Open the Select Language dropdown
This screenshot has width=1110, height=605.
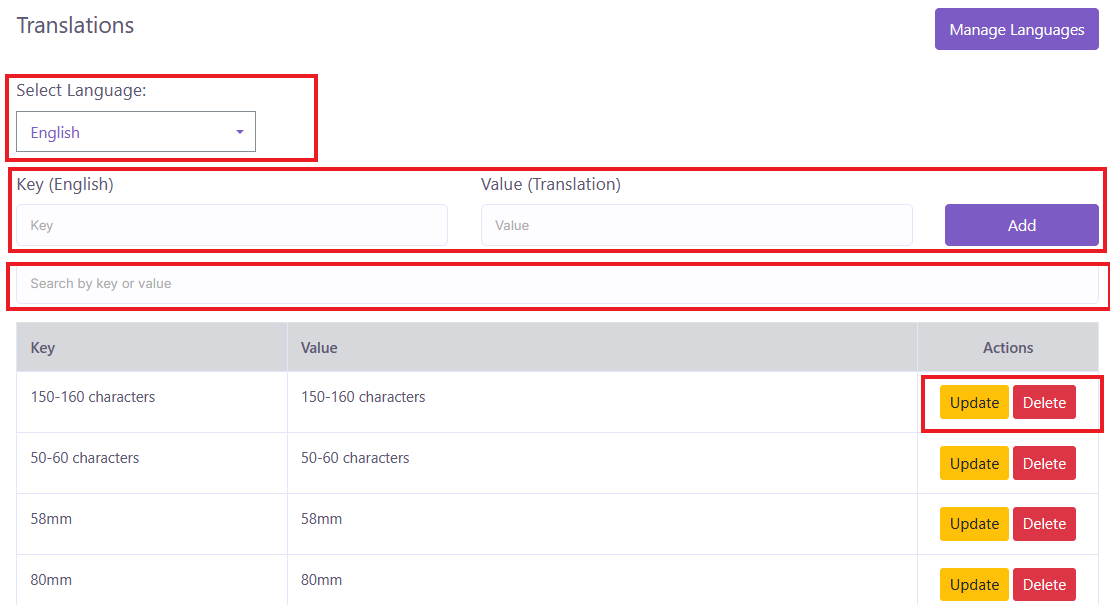(135, 132)
